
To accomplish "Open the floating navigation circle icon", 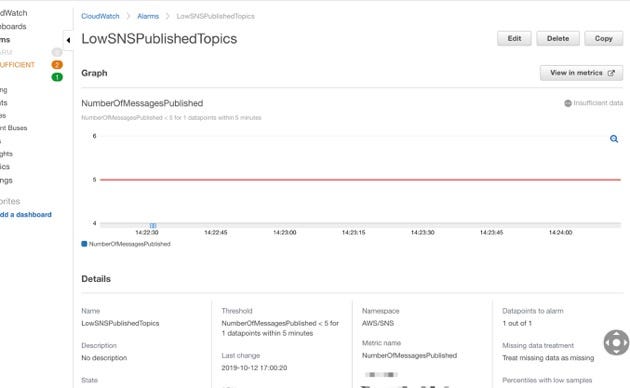I will click(x=616, y=343).
